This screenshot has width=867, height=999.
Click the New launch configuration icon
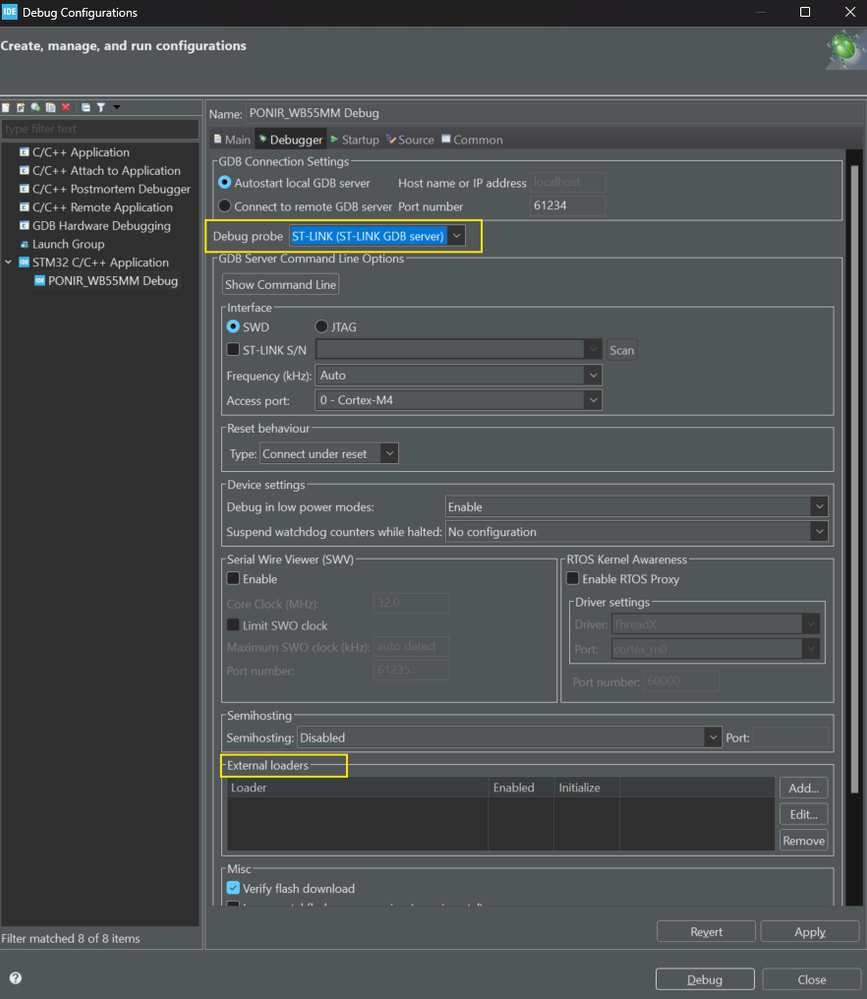pyautogui.click(x=6, y=107)
